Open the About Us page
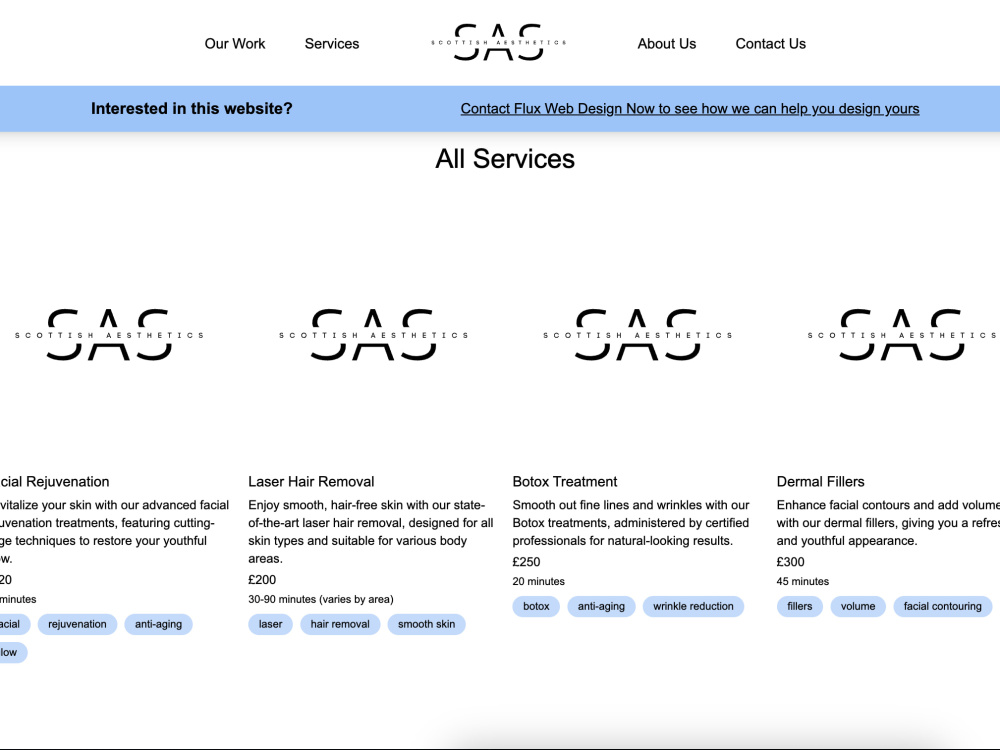 [x=666, y=44]
